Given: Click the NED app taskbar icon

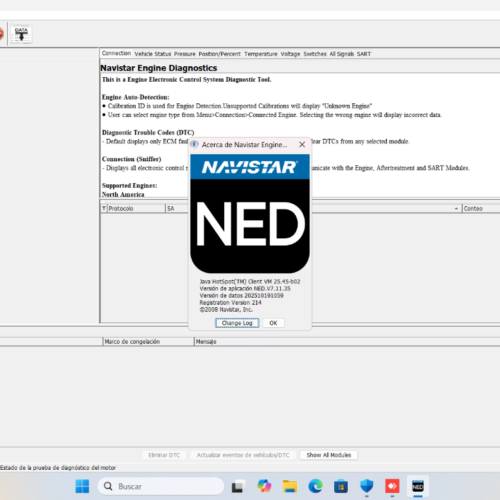Looking at the screenshot, I should point(418,486).
